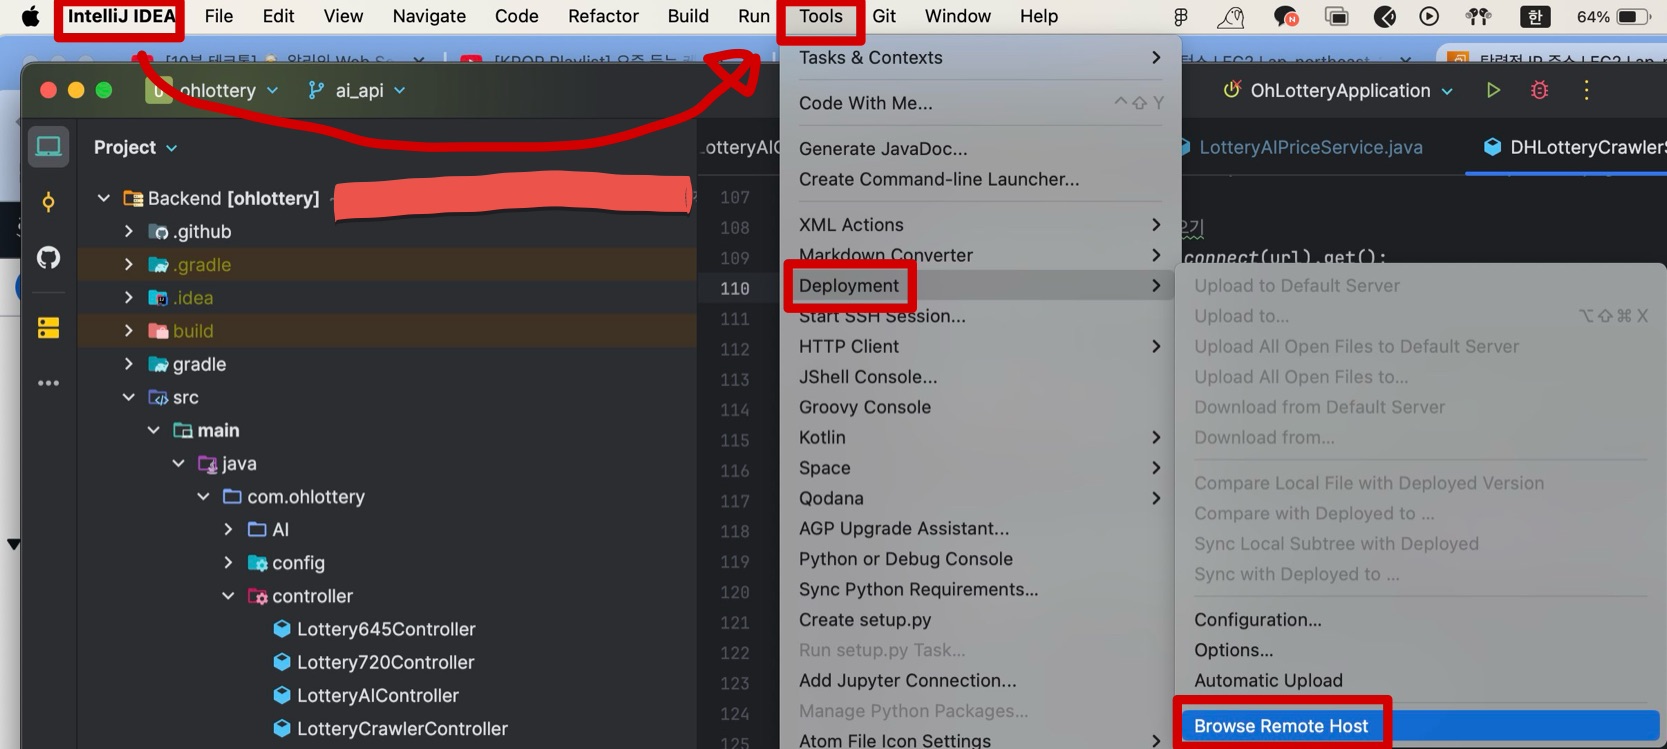
Task: Click the git branch icon beside ai_api
Action: coord(316,90)
